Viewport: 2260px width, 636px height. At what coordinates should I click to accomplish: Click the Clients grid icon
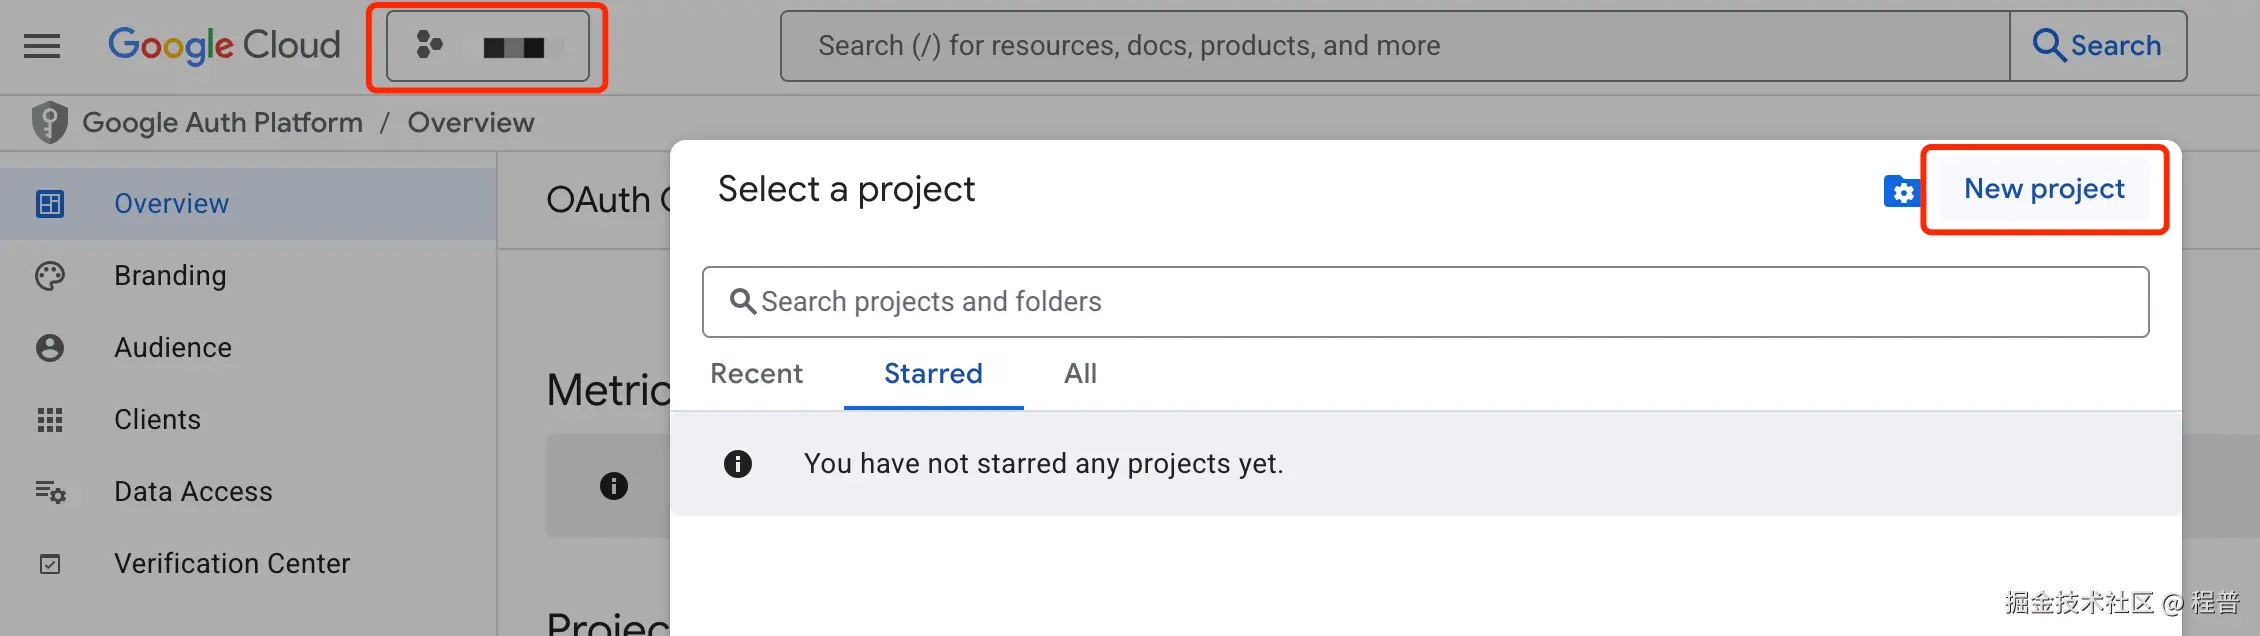(49, 419)
